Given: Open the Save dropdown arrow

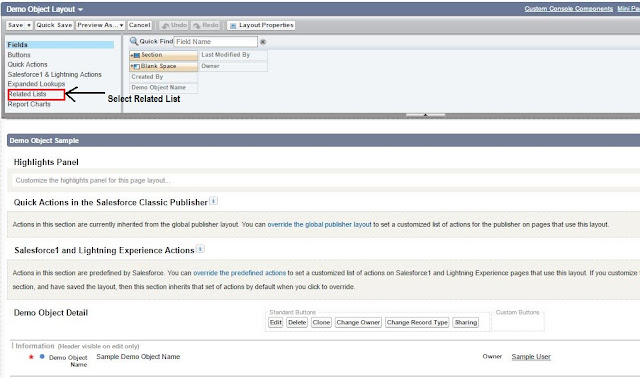Looking at the screenshot, I should pos(29,25).
